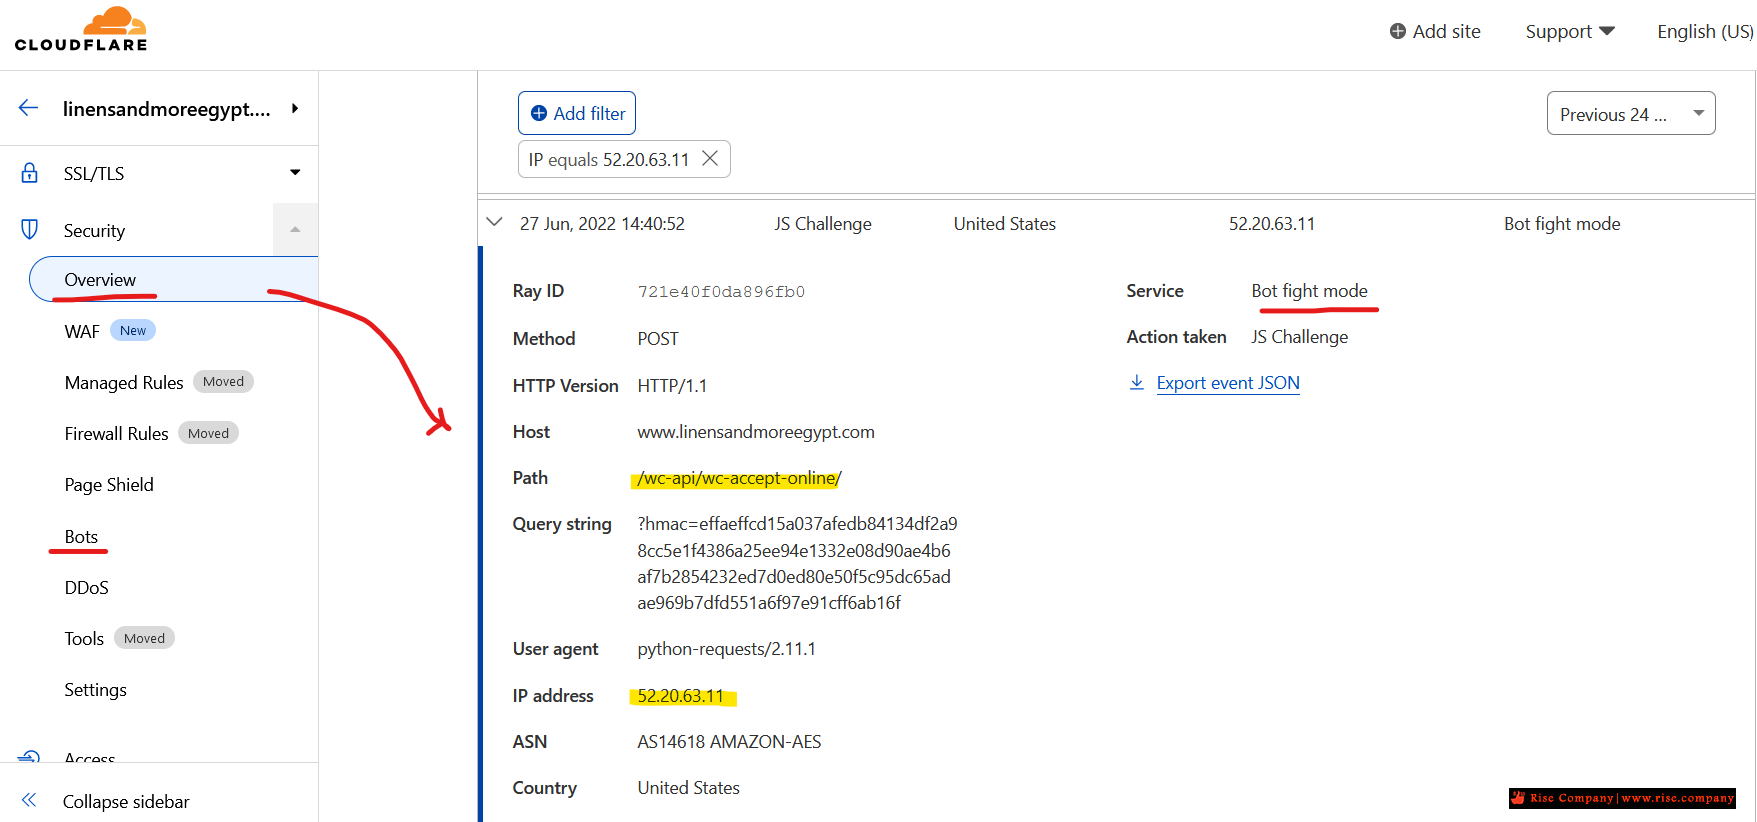Click the host www.linensandmoreegypt.com
Image resolution: width=1757 pixels, height=822 pixels.
tap(756, 432)
